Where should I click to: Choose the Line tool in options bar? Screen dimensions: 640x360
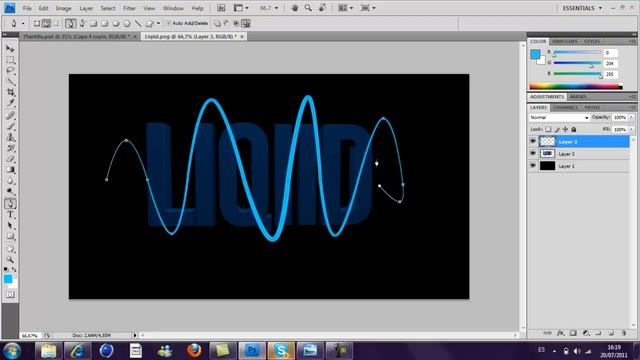click(x=138, y=24)
